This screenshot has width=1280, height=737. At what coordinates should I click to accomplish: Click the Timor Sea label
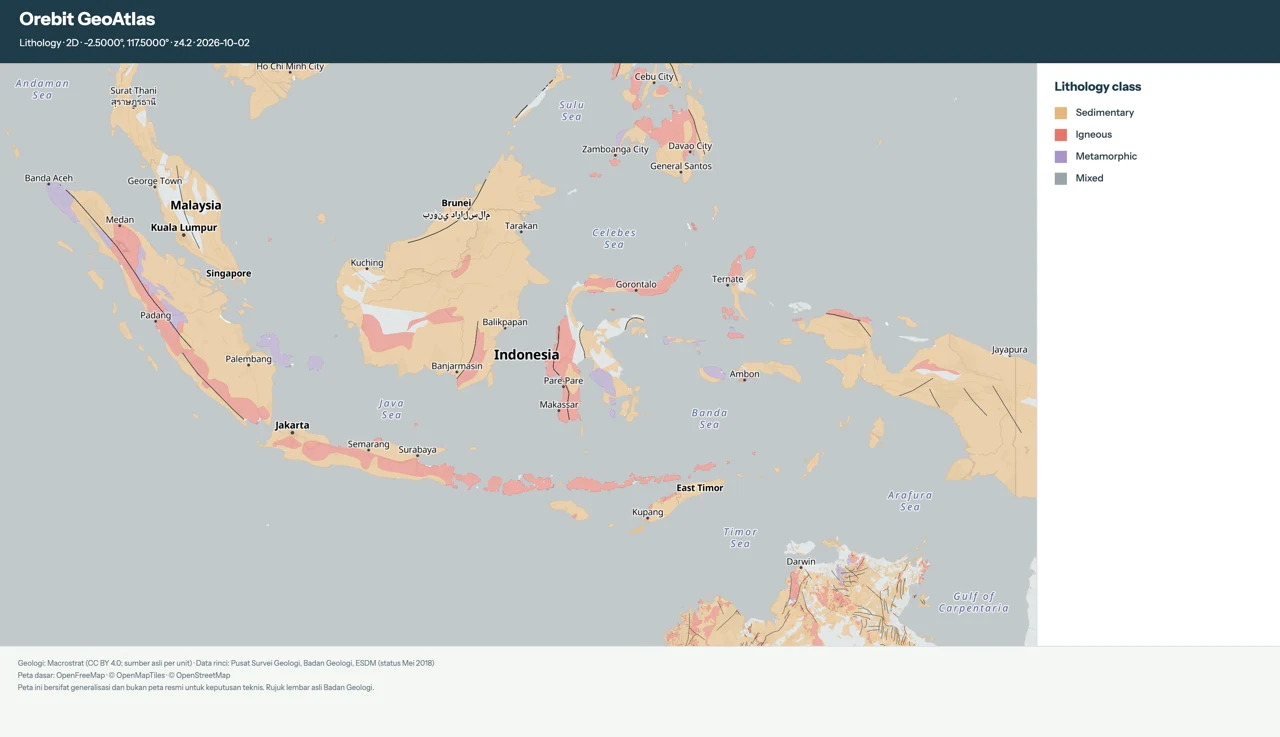740,538
